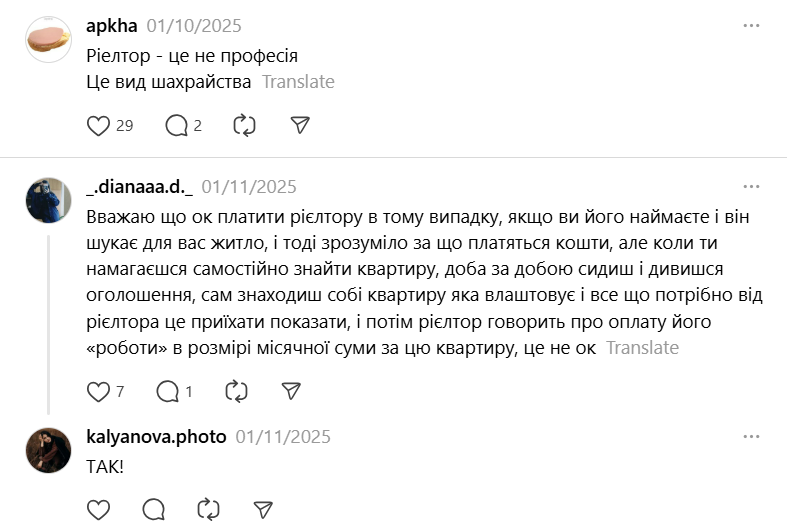Reply to kalyanova.photo's comment
Image resolution: width=787 pixels, height=531 pixels.
(153, 509)
